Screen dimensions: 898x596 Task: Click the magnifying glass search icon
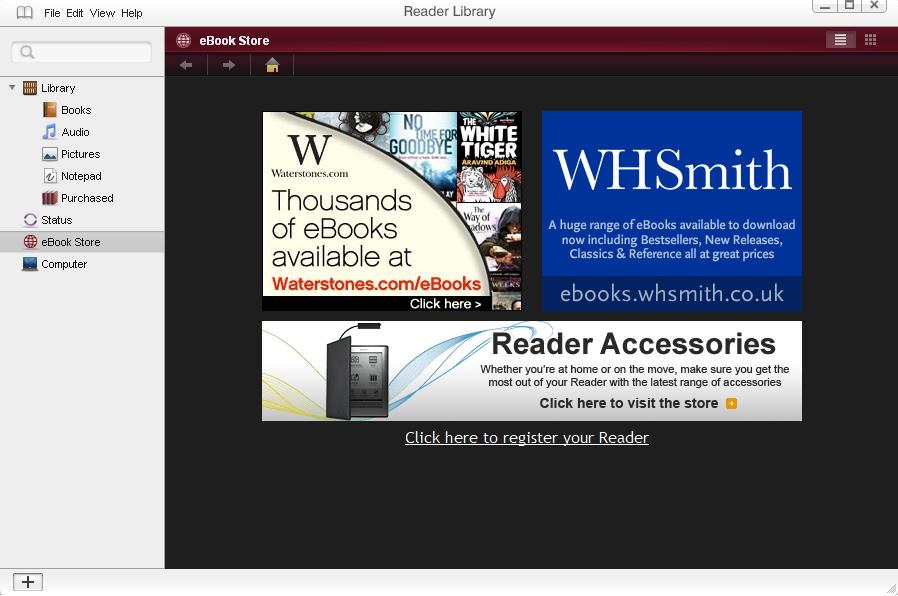(26, 53)
